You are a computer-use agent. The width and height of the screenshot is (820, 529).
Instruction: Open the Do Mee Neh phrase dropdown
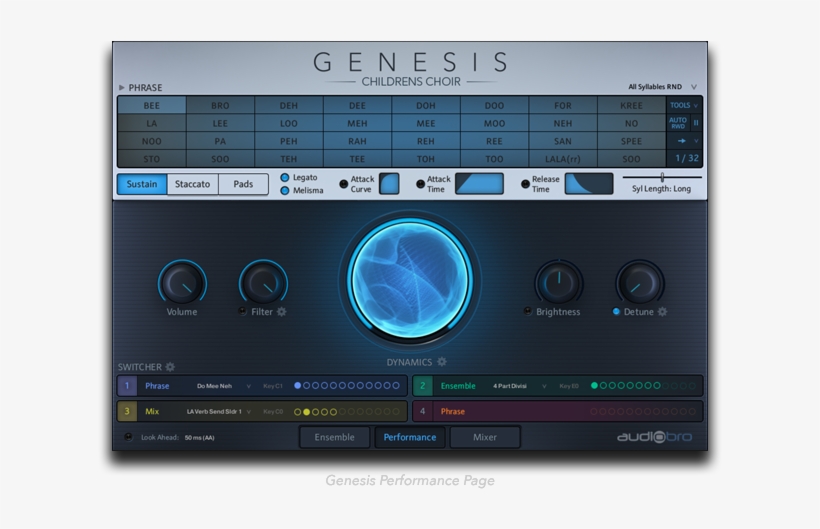click(224, 386)
